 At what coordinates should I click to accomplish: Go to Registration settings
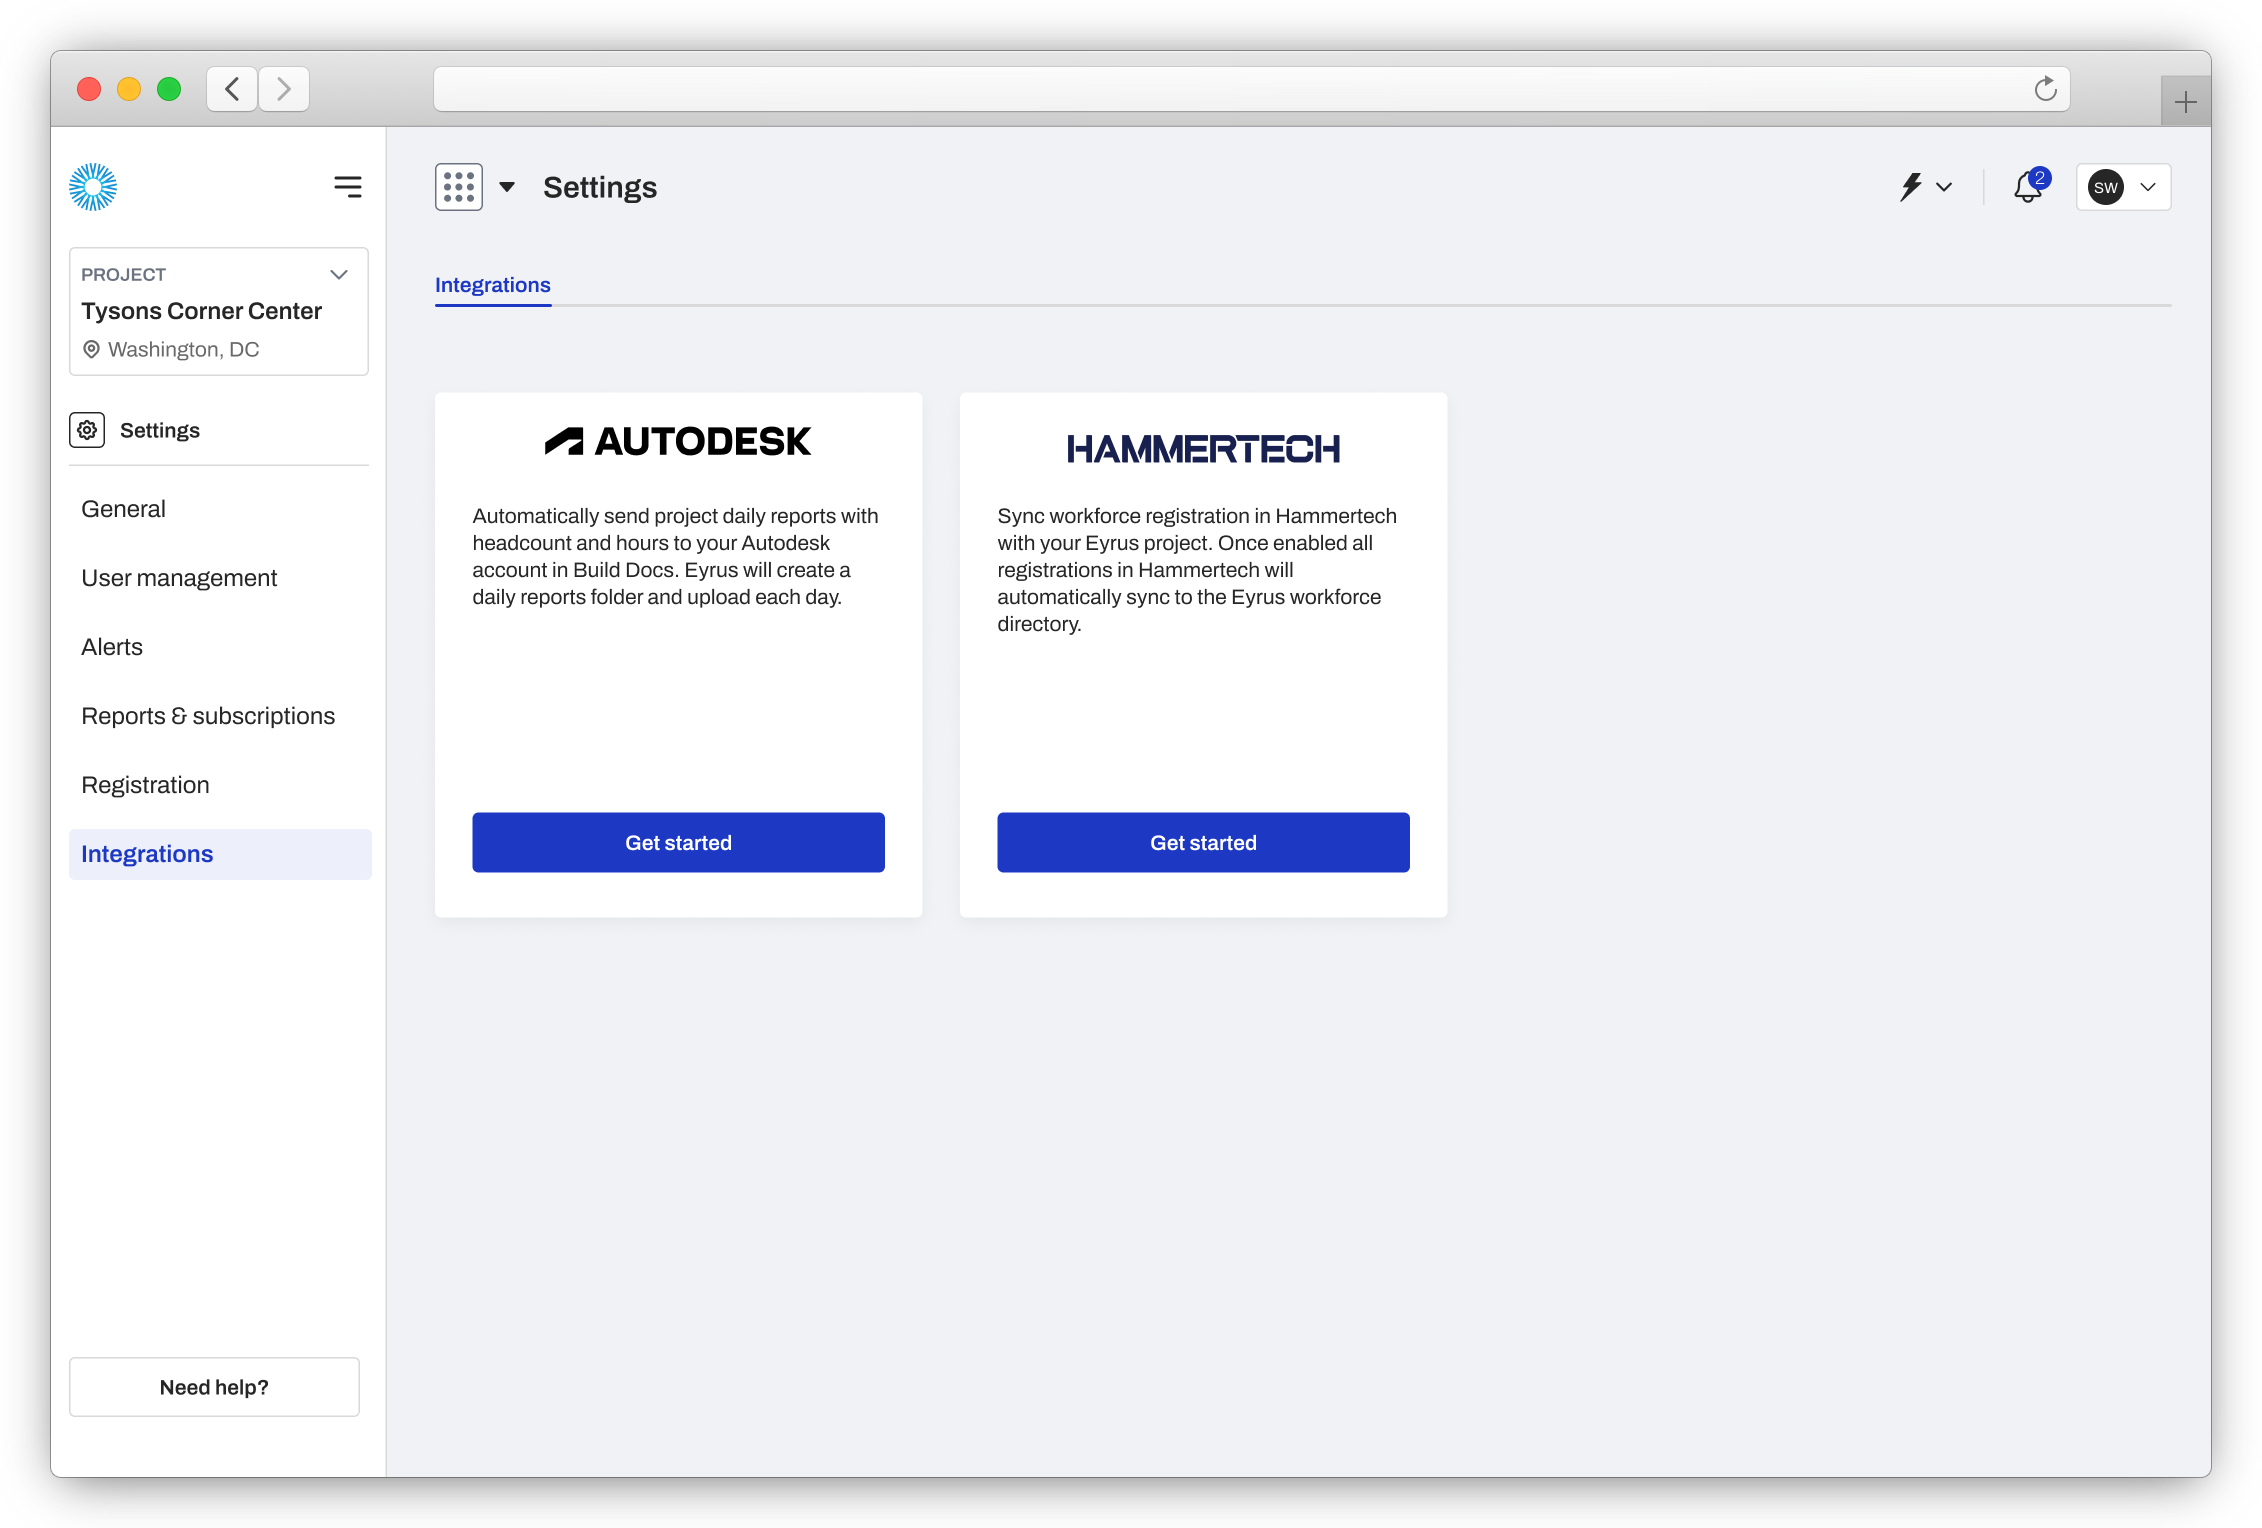click(145, 785)
